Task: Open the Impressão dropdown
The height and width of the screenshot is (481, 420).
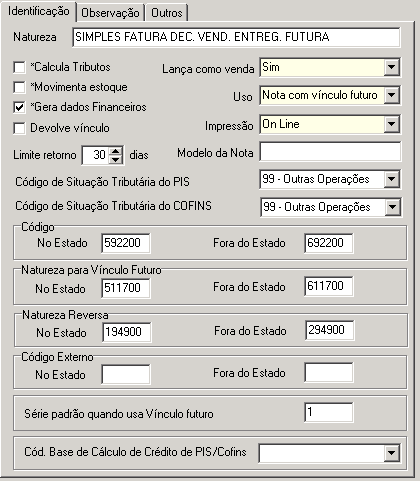Action: click(391, 124)
